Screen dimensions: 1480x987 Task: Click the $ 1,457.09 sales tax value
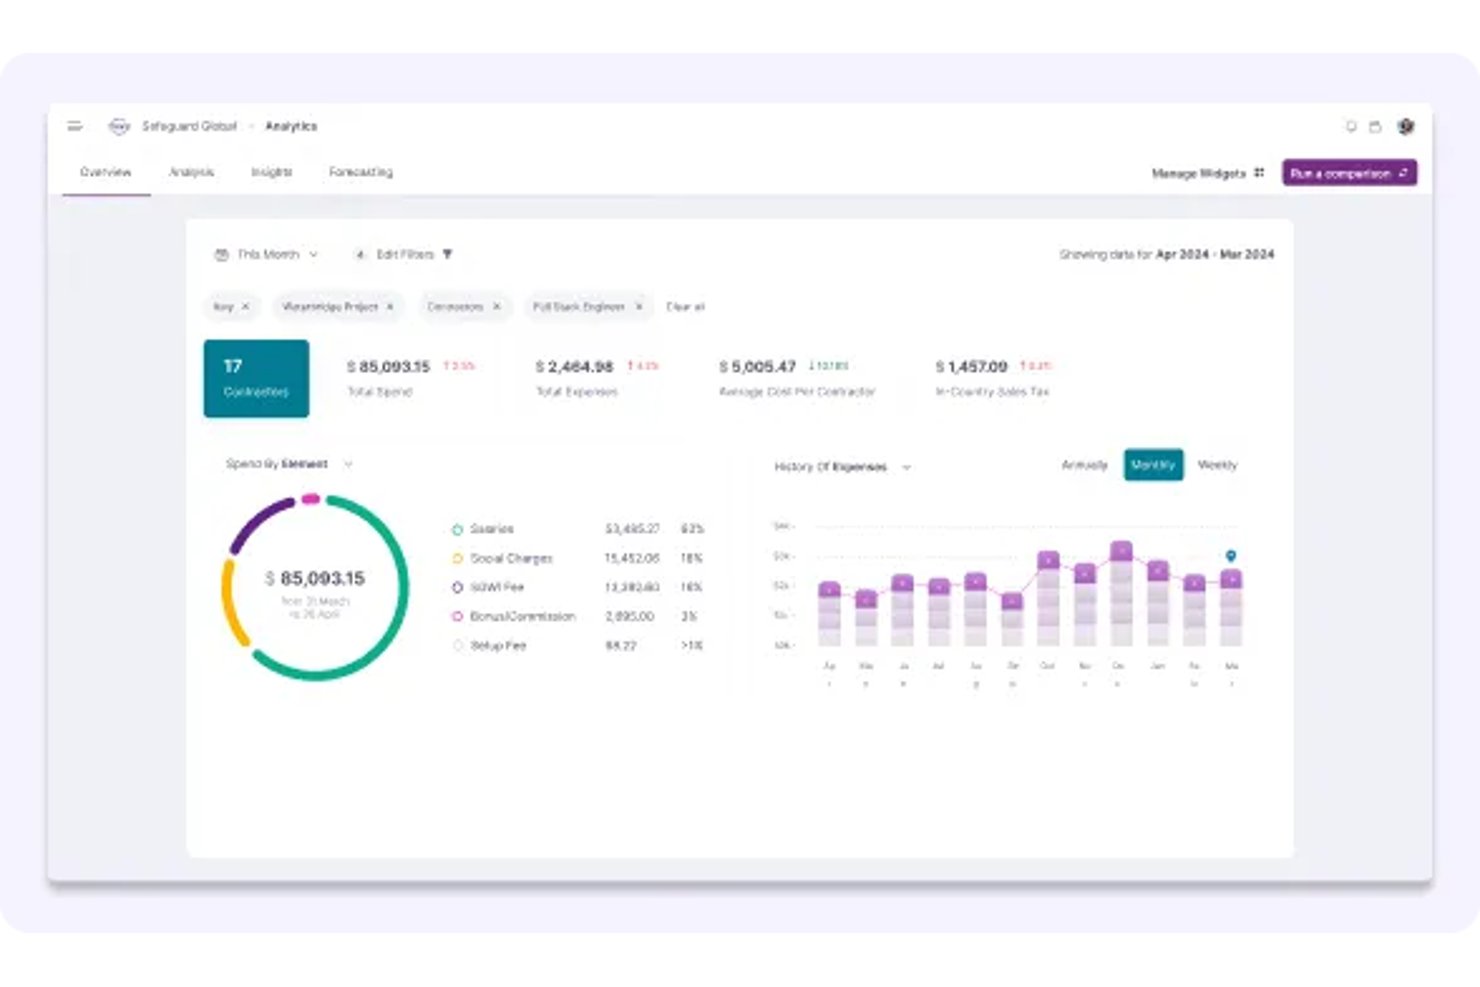[x=971, y=367]
